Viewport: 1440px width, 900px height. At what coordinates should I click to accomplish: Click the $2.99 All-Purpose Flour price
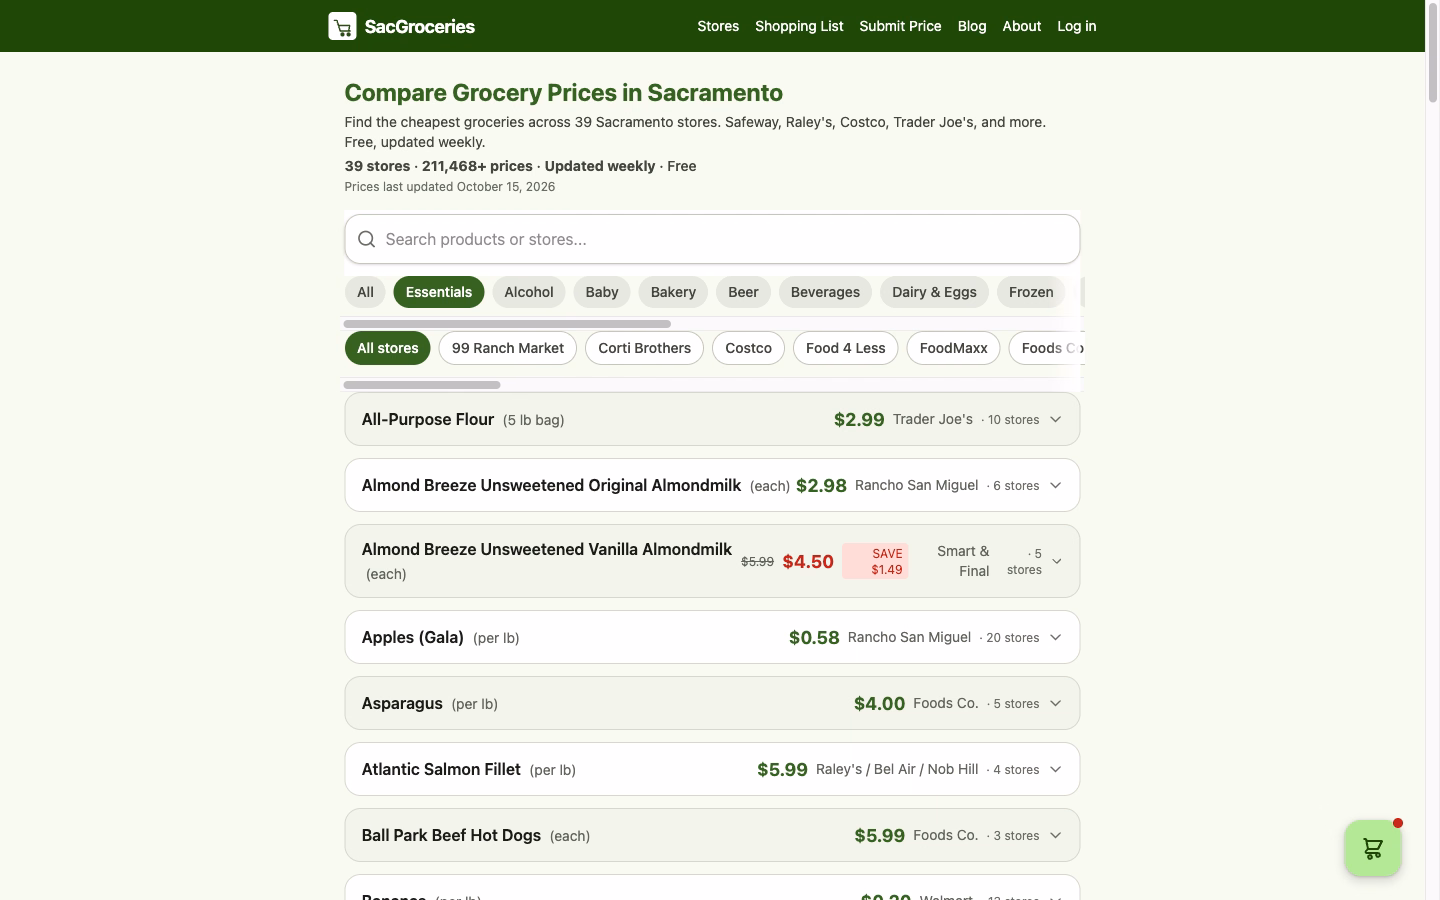(x=859, y=420)
